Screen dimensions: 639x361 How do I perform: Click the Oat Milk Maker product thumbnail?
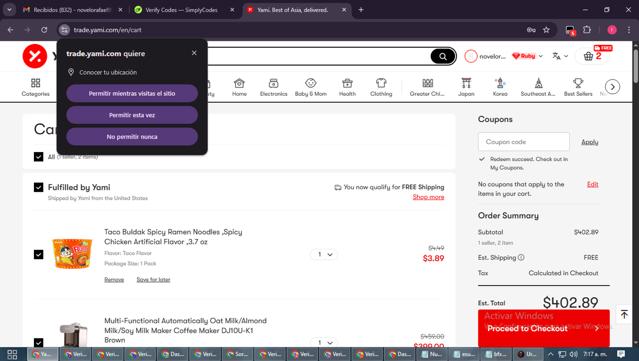(x=73, y=334)
